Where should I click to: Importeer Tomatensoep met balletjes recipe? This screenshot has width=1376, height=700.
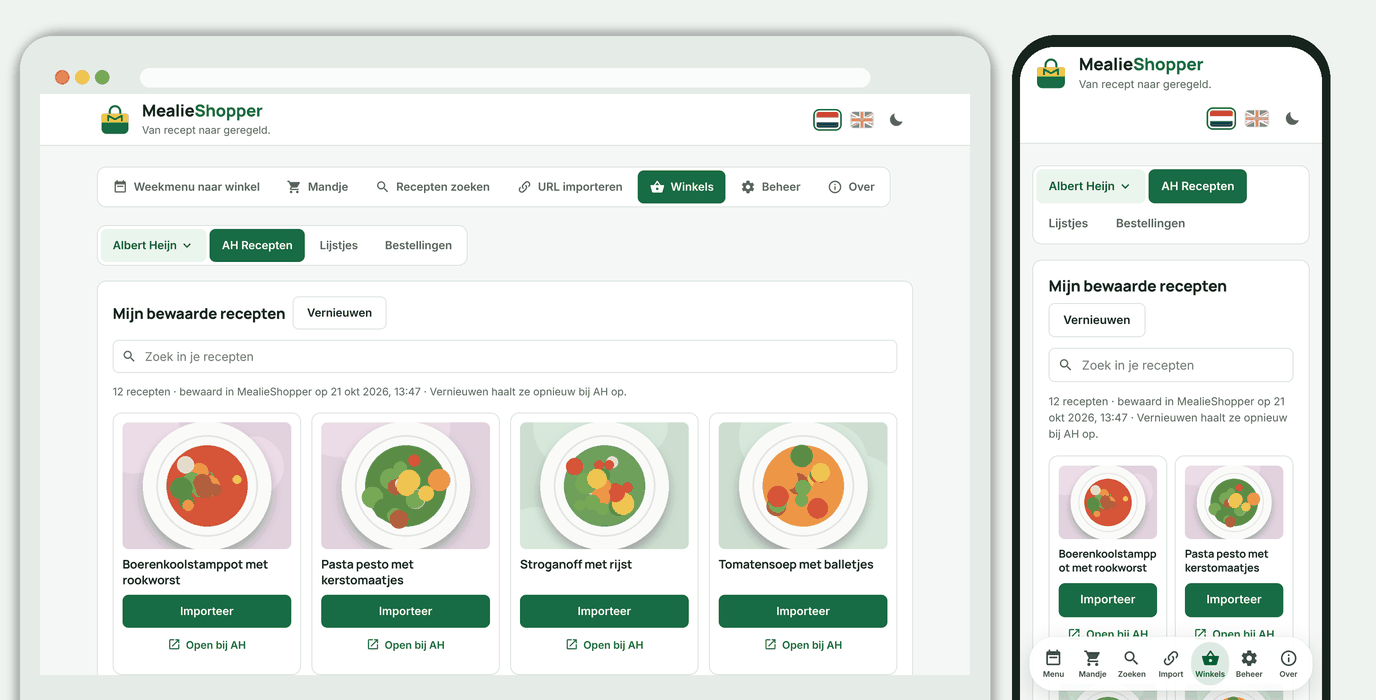point(803,611)
